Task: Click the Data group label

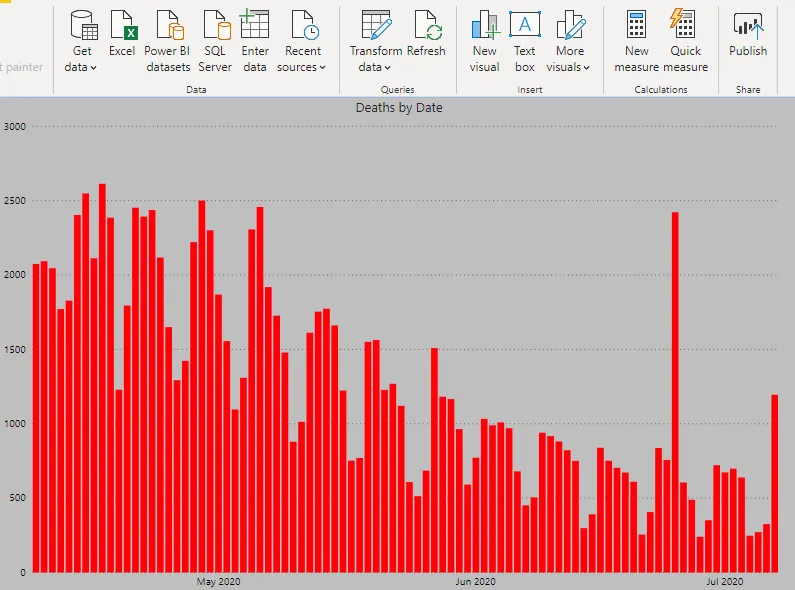Action: (196, 90)
